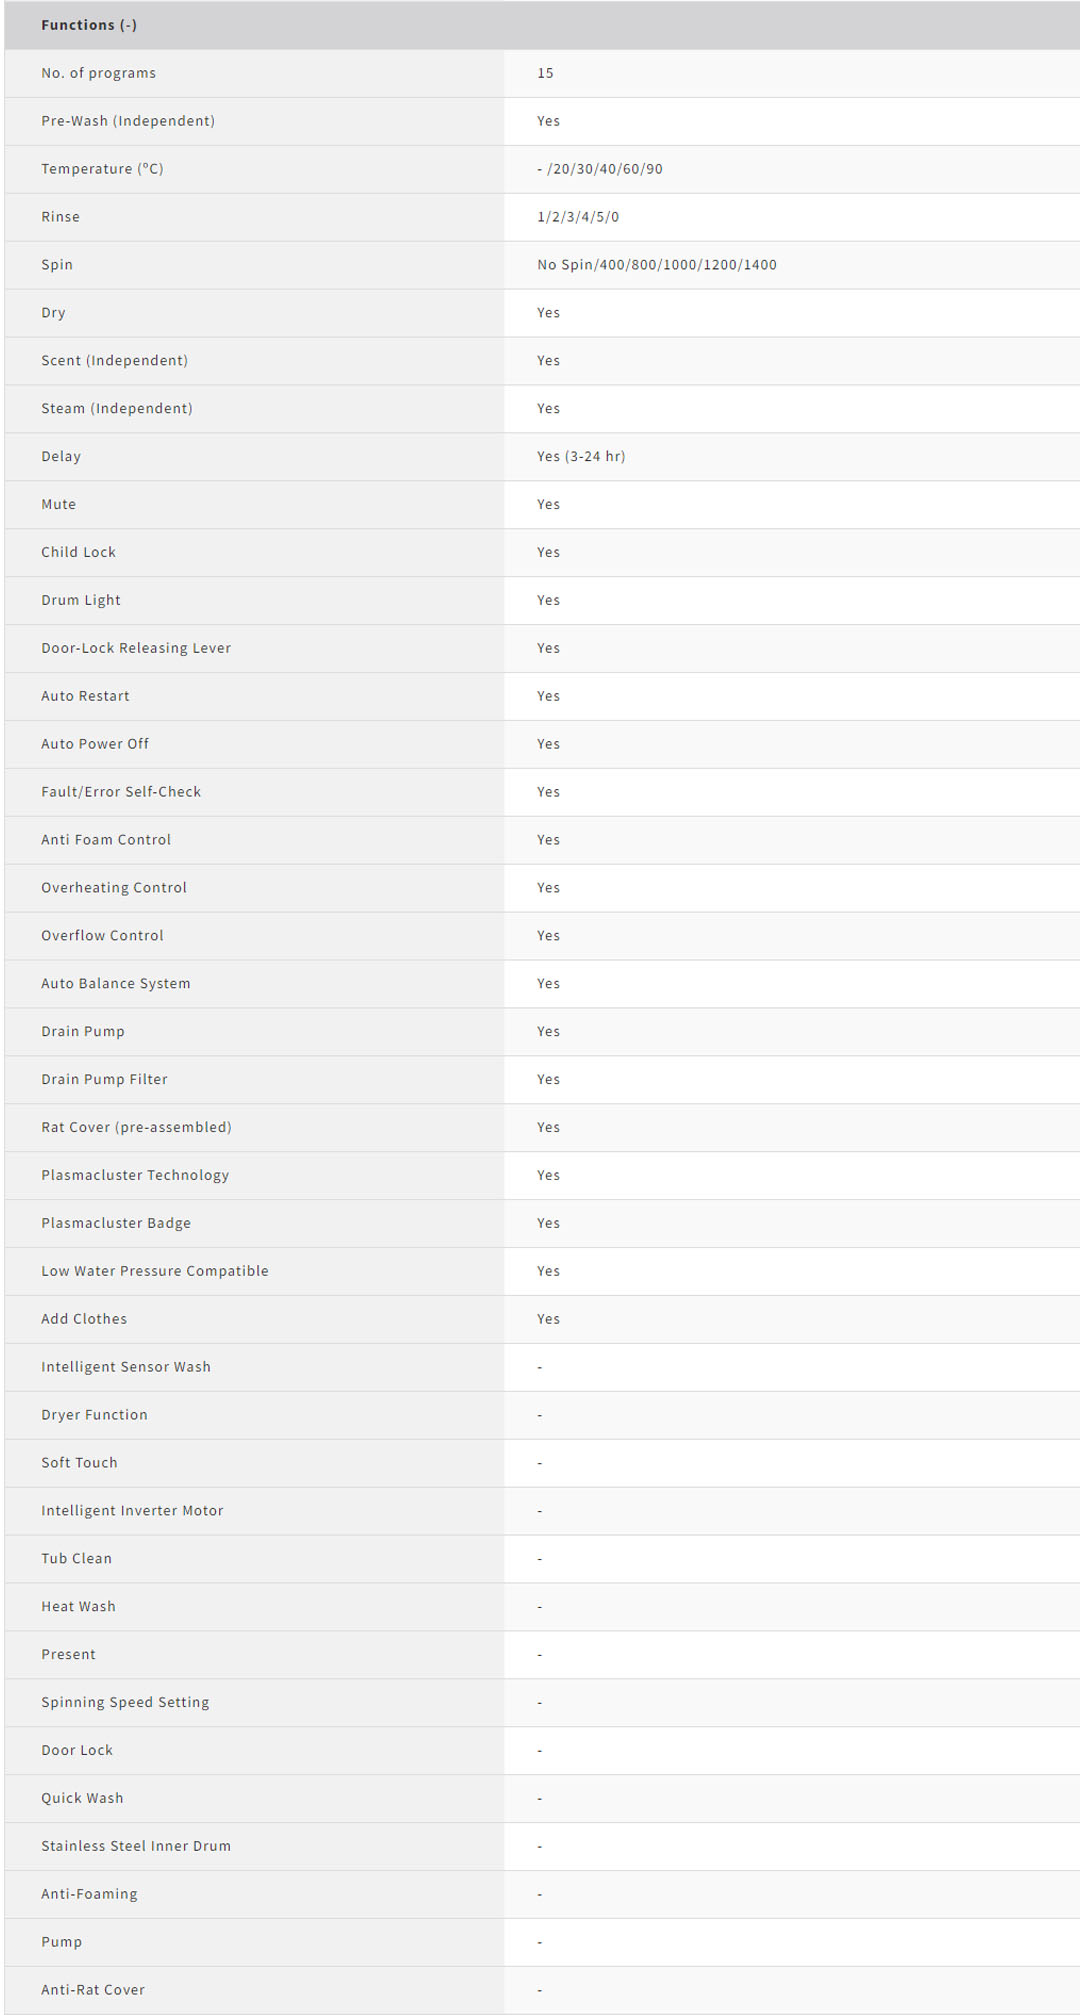
Task: Select the Intelligent Inverter Motor label
Action: (x=132, y=1510)
